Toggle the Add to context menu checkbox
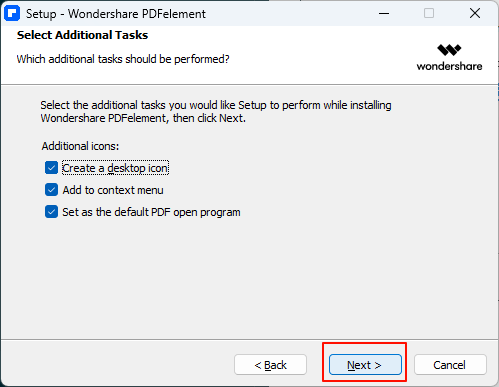Image resolution: width=499 pixels, height=387 pixels. 51,190
